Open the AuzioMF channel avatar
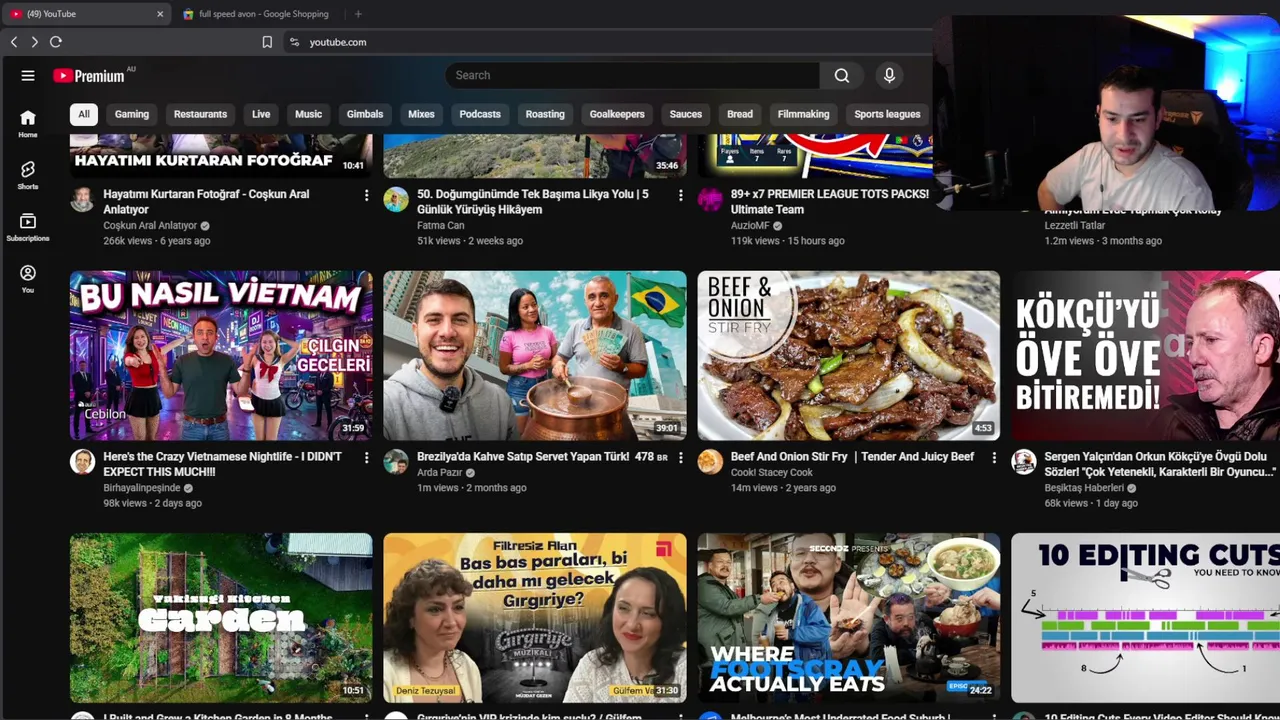The image size is (1280, 720). click(x=710, y=199)
